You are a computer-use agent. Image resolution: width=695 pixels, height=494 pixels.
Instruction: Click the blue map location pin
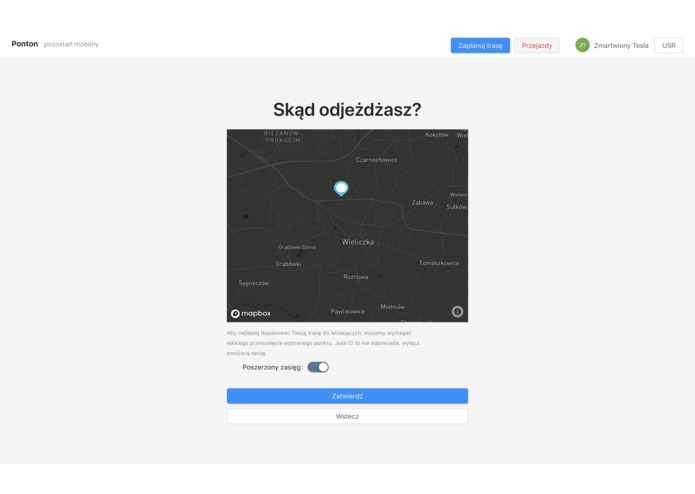tap(341, 188)
